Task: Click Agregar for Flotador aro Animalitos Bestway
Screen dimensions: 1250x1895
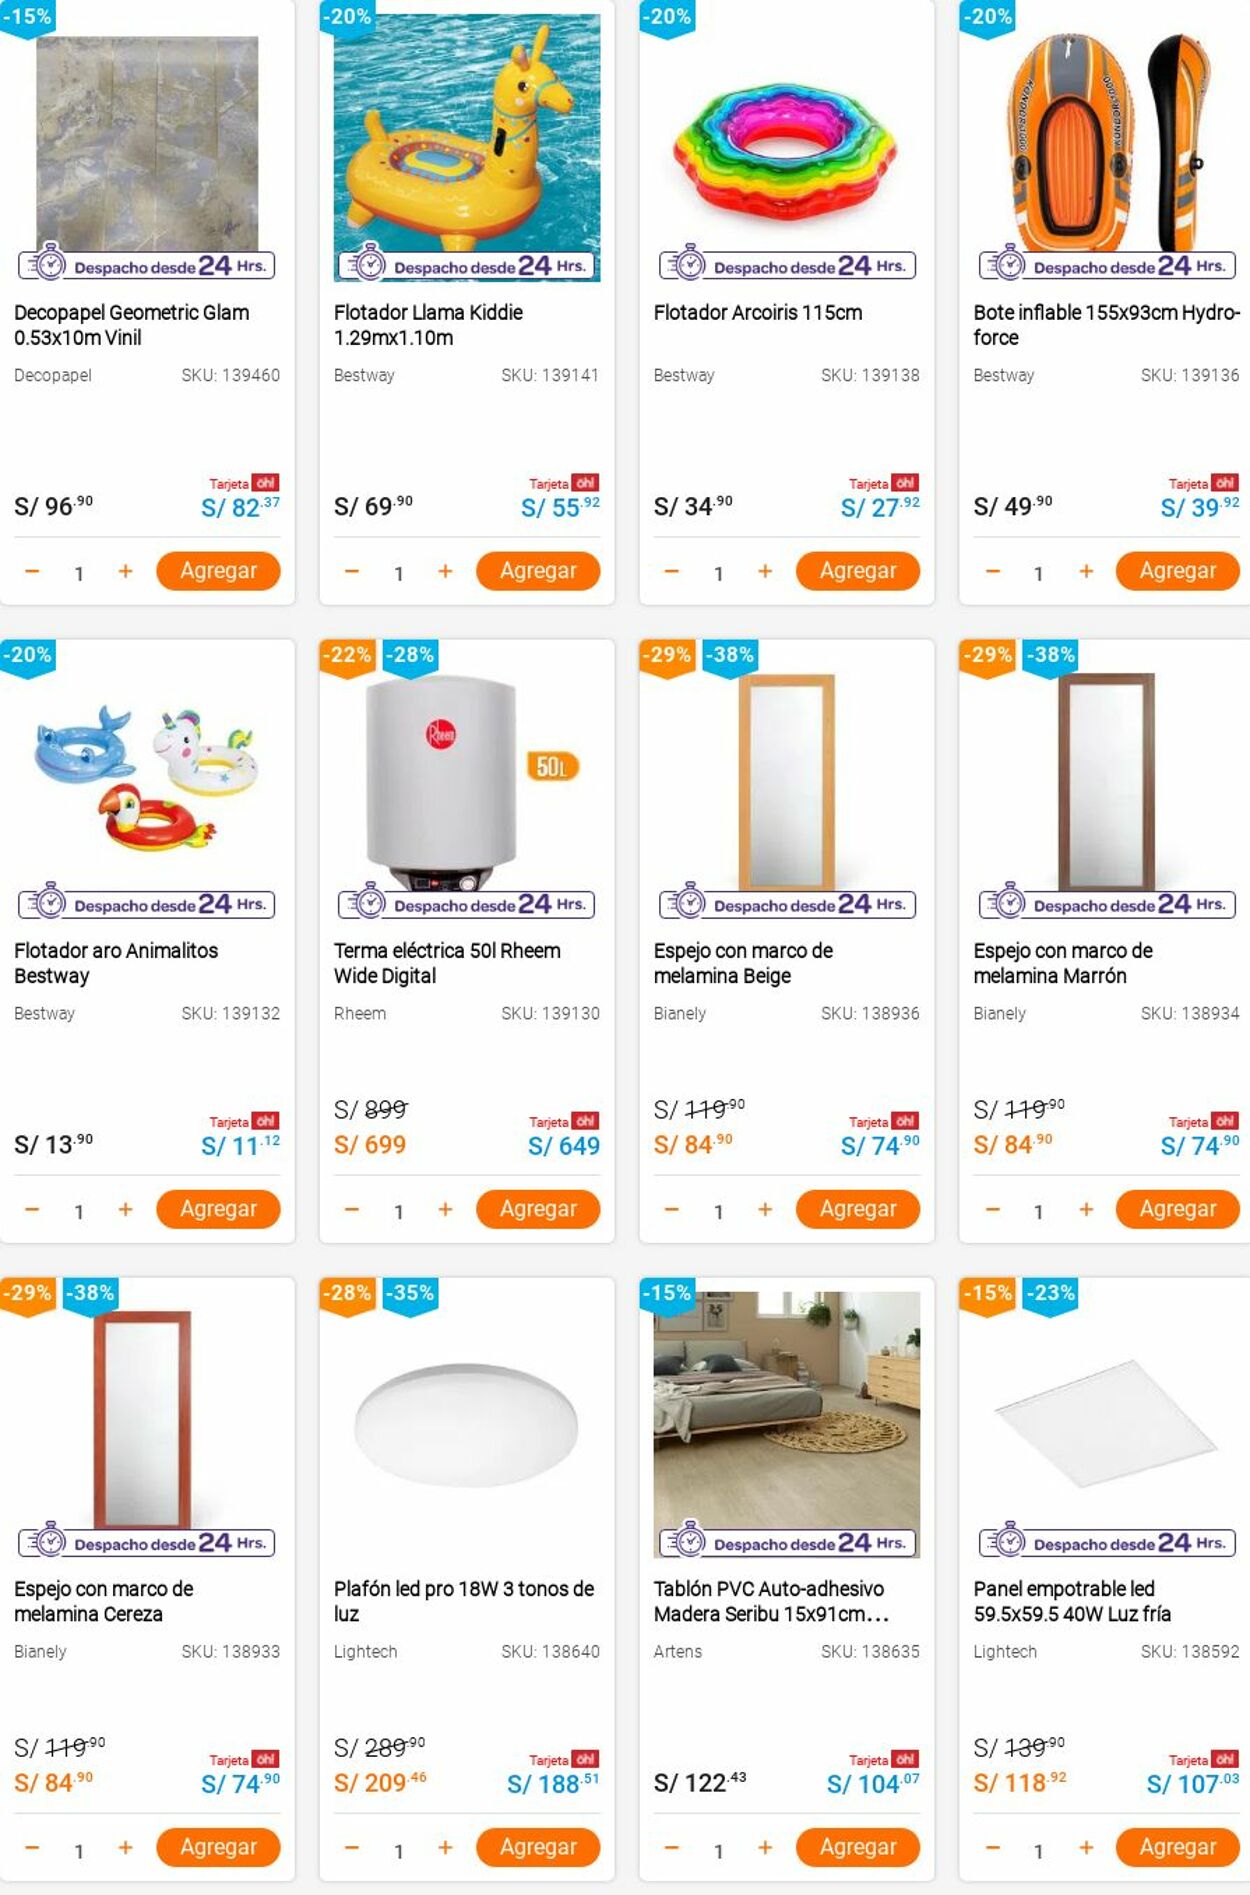Action: [219, 1209]
